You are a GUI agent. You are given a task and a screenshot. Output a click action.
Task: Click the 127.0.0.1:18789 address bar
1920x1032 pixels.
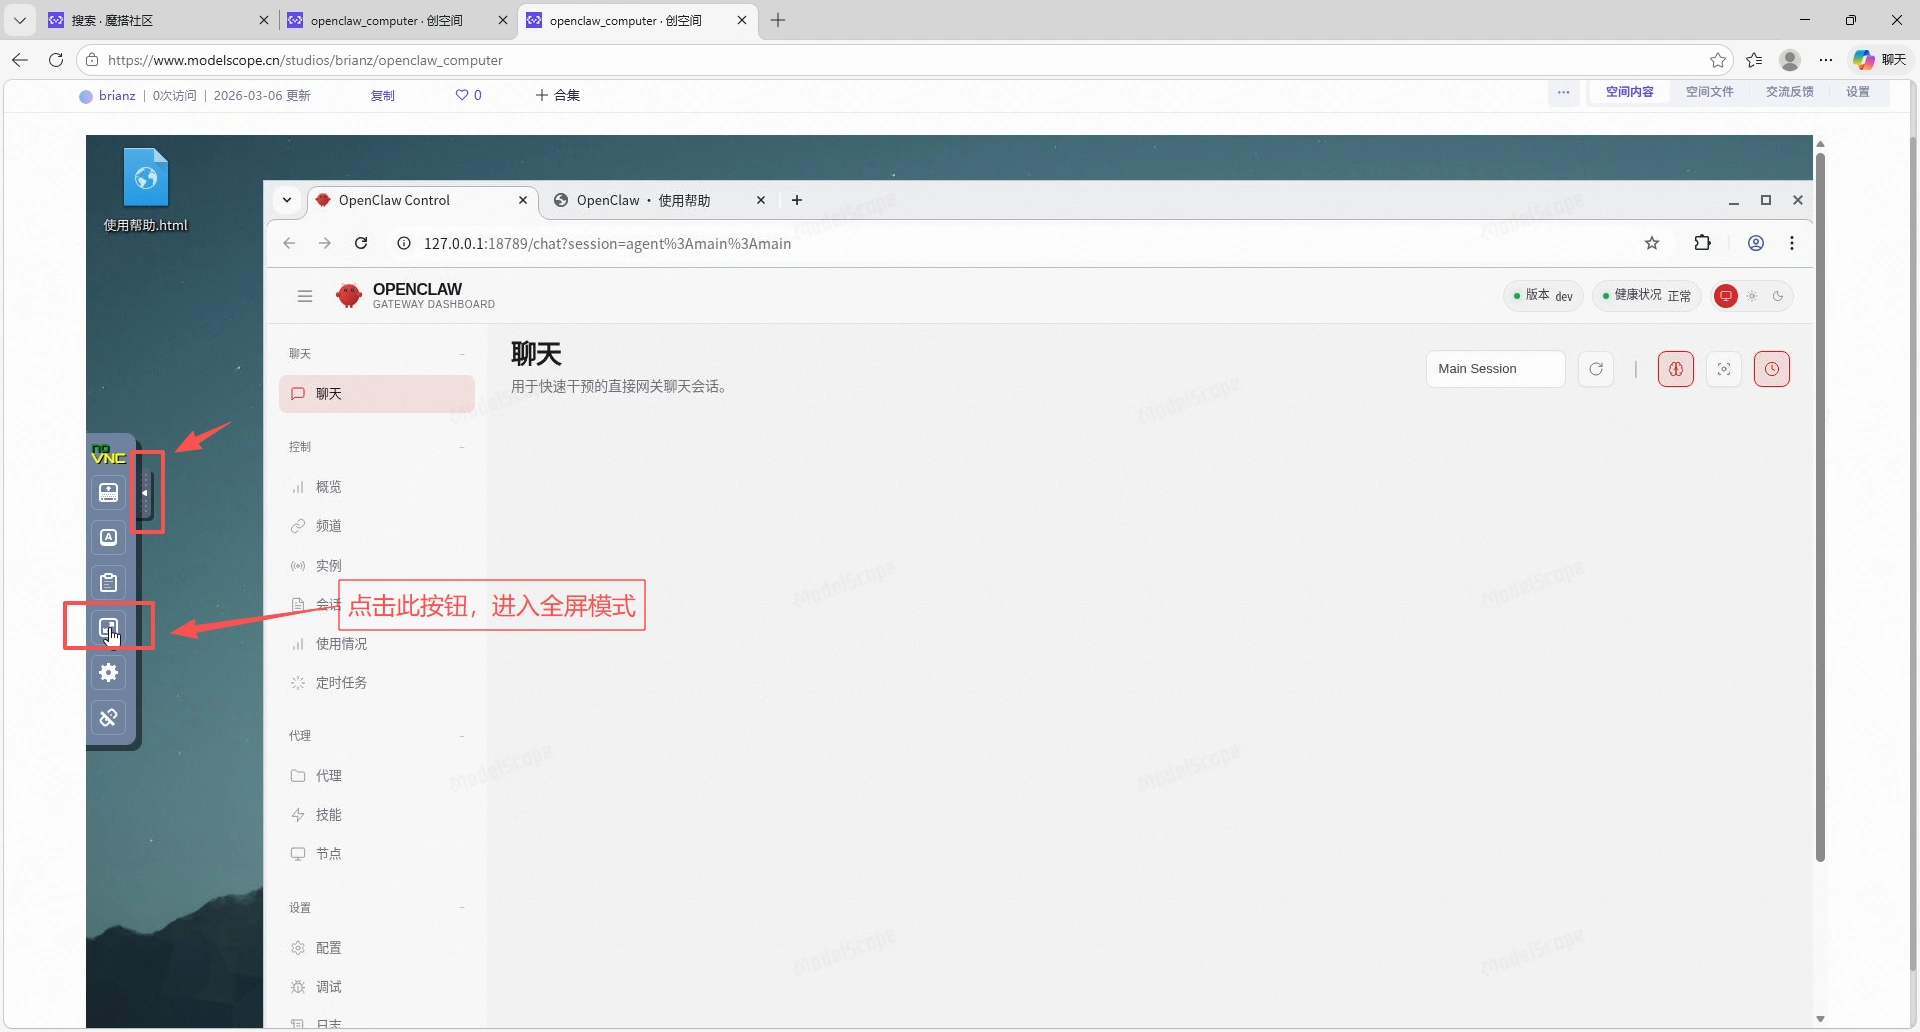(1030, 243)
